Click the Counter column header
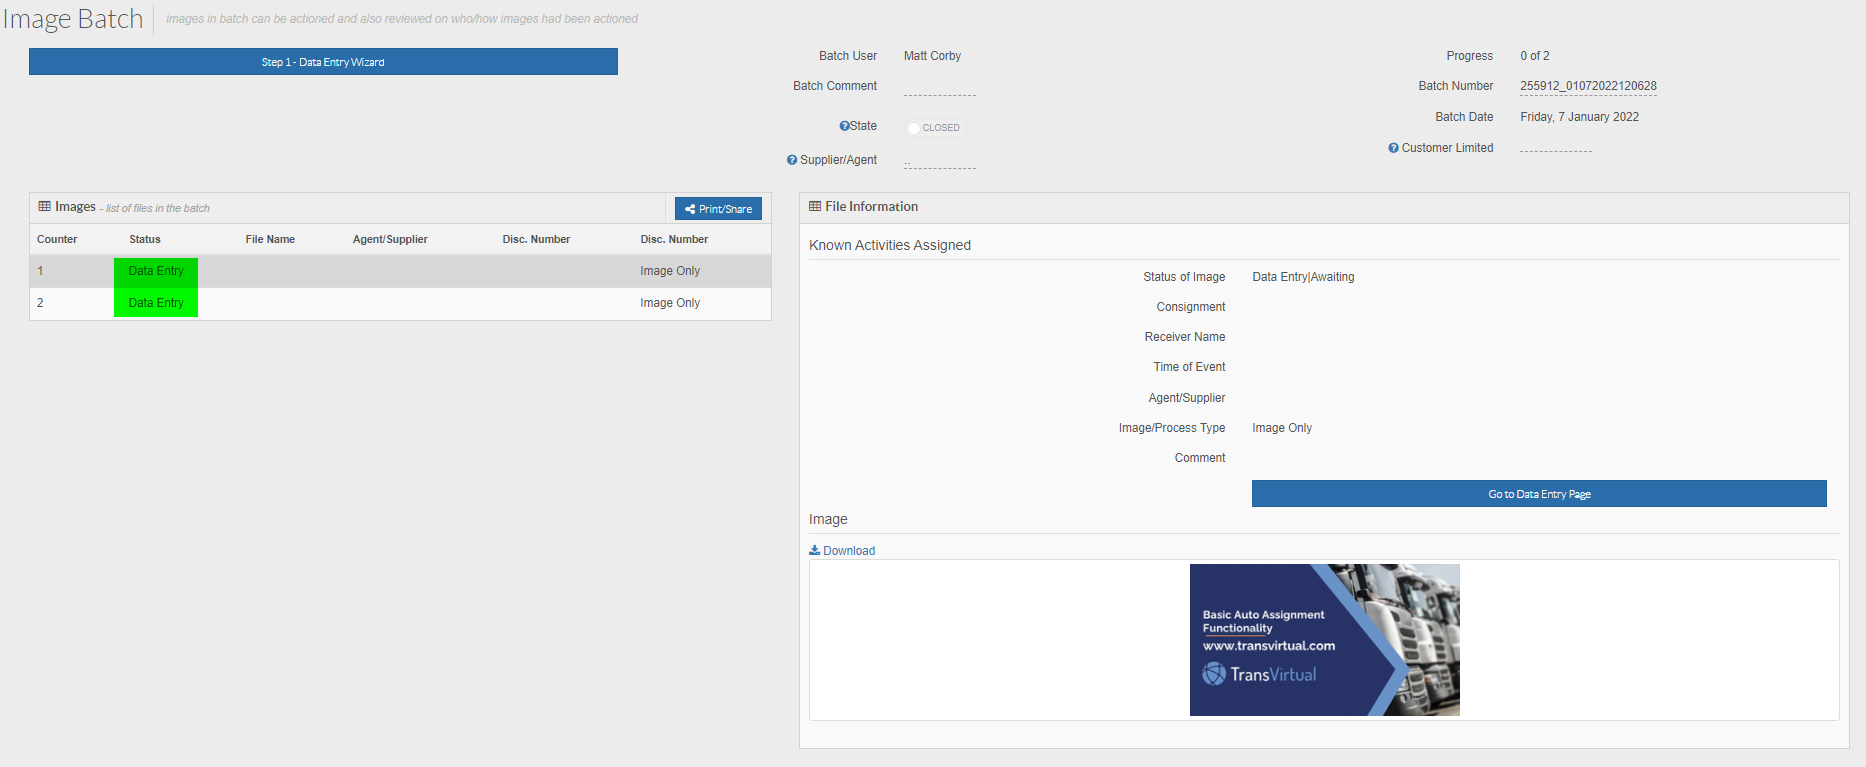 57,239
